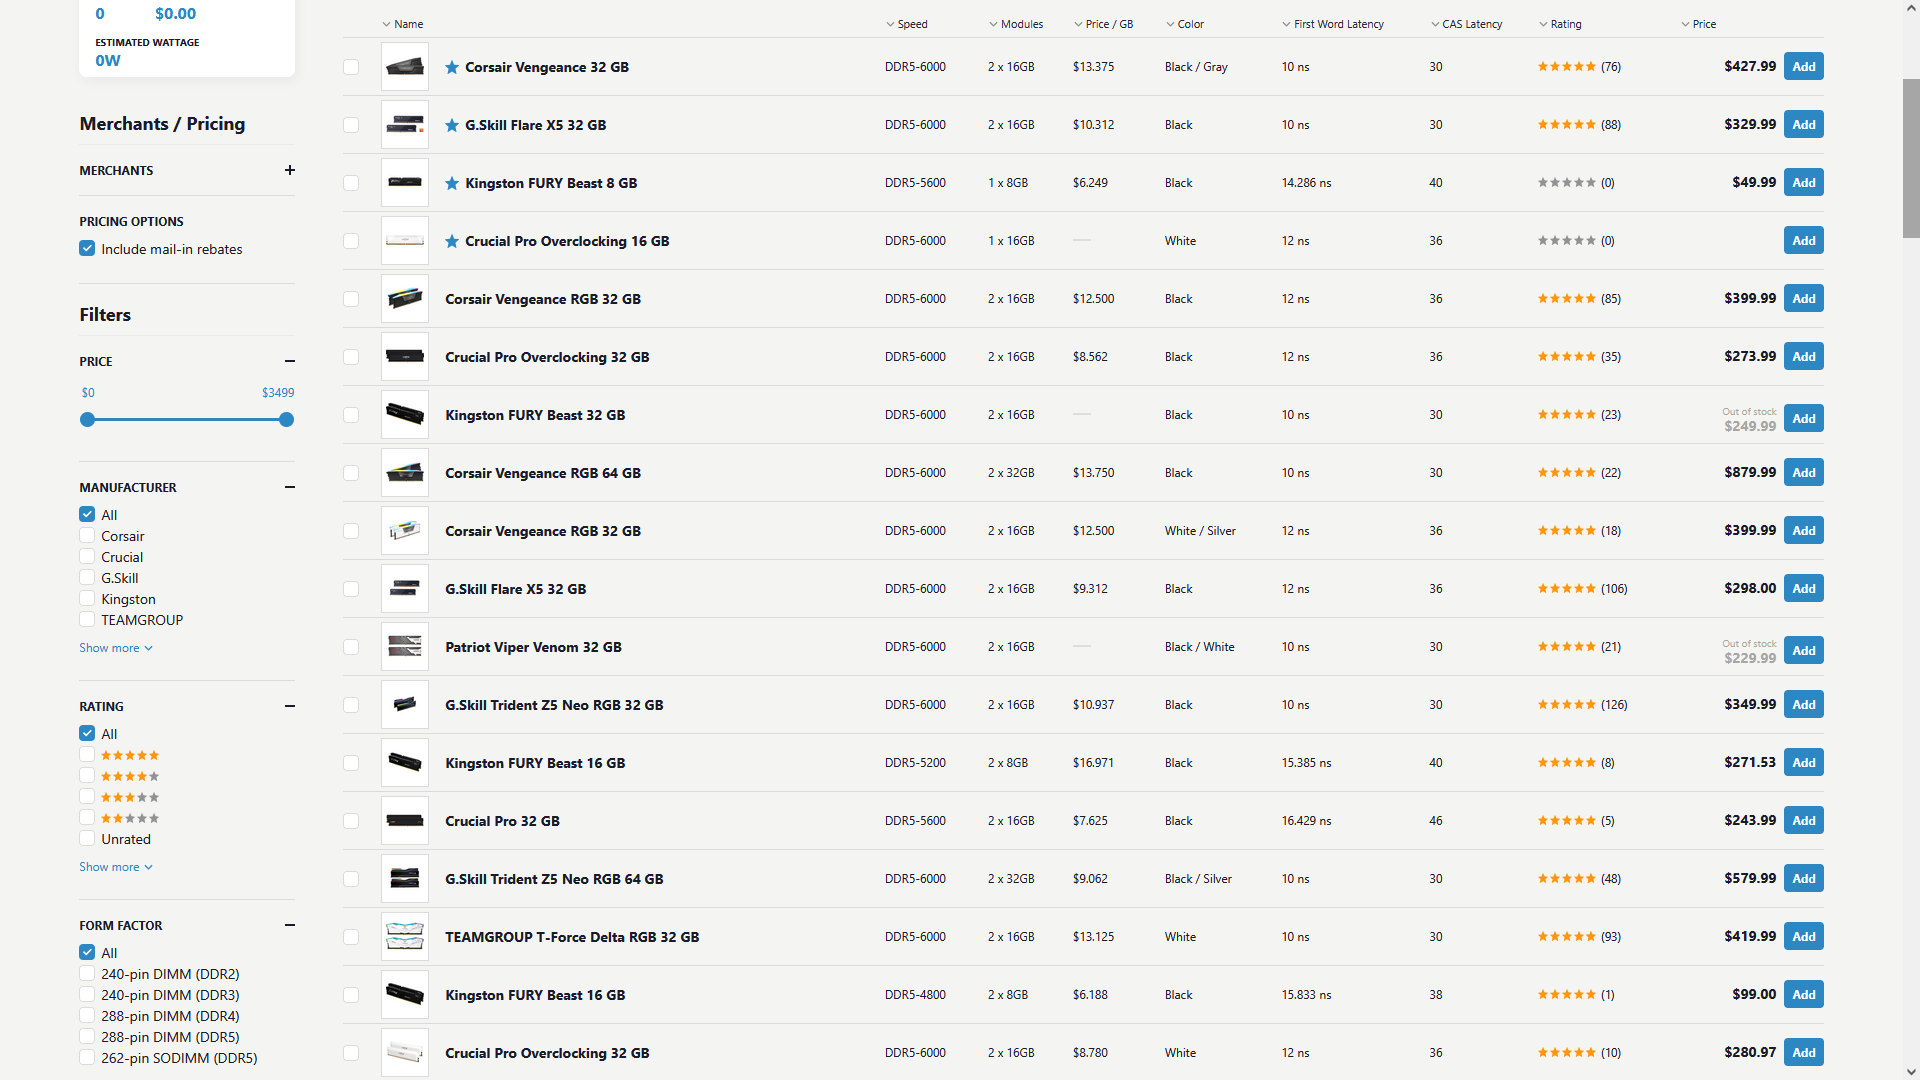Sort the table by the Price / GB column

click(x=1108, y=24)
